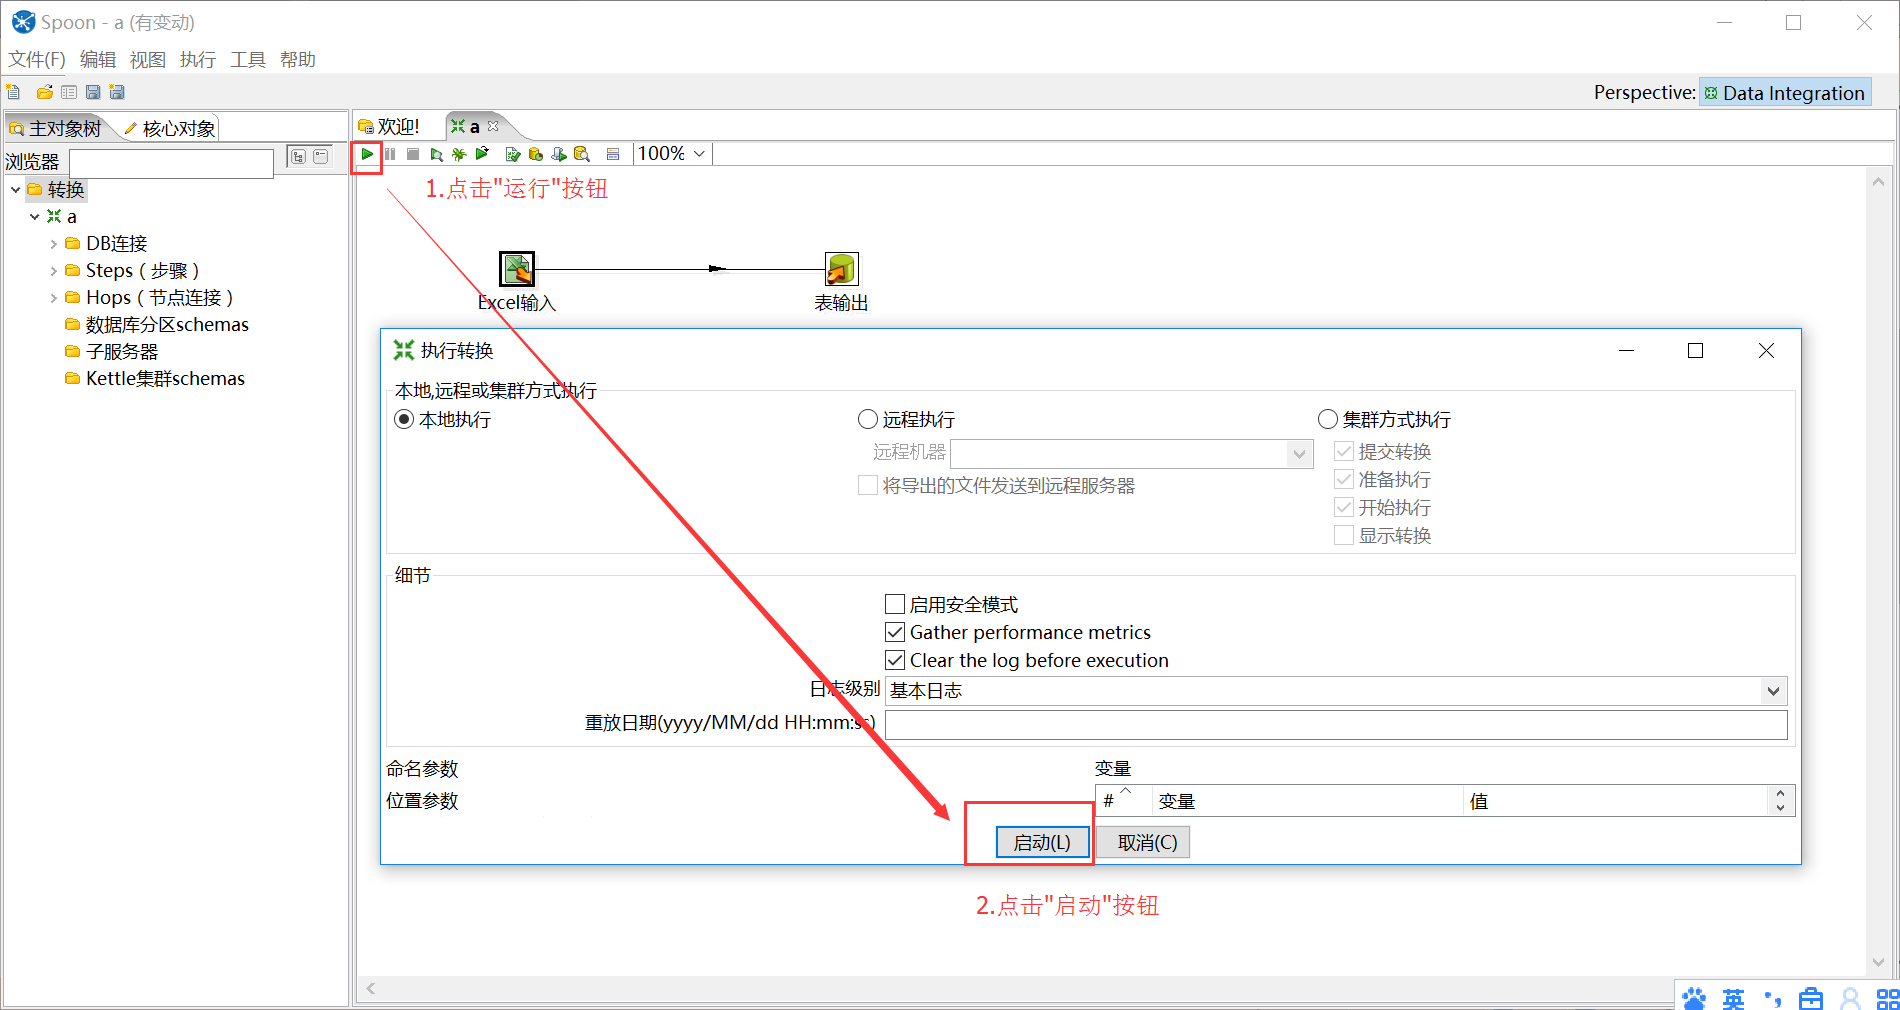Click the green Run transformation icon
The width and height of the screenshot is (1900, 1010).
367,154
